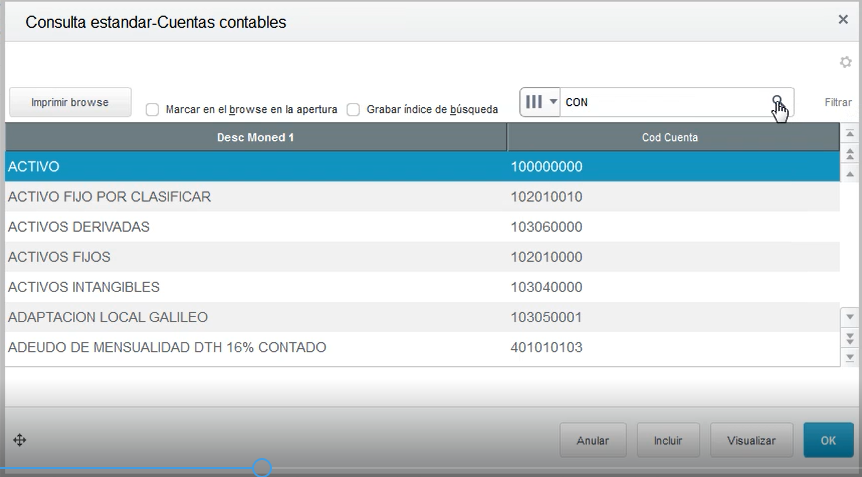Click account code 103040000
862x477 pixels.
tap(546, 287)
